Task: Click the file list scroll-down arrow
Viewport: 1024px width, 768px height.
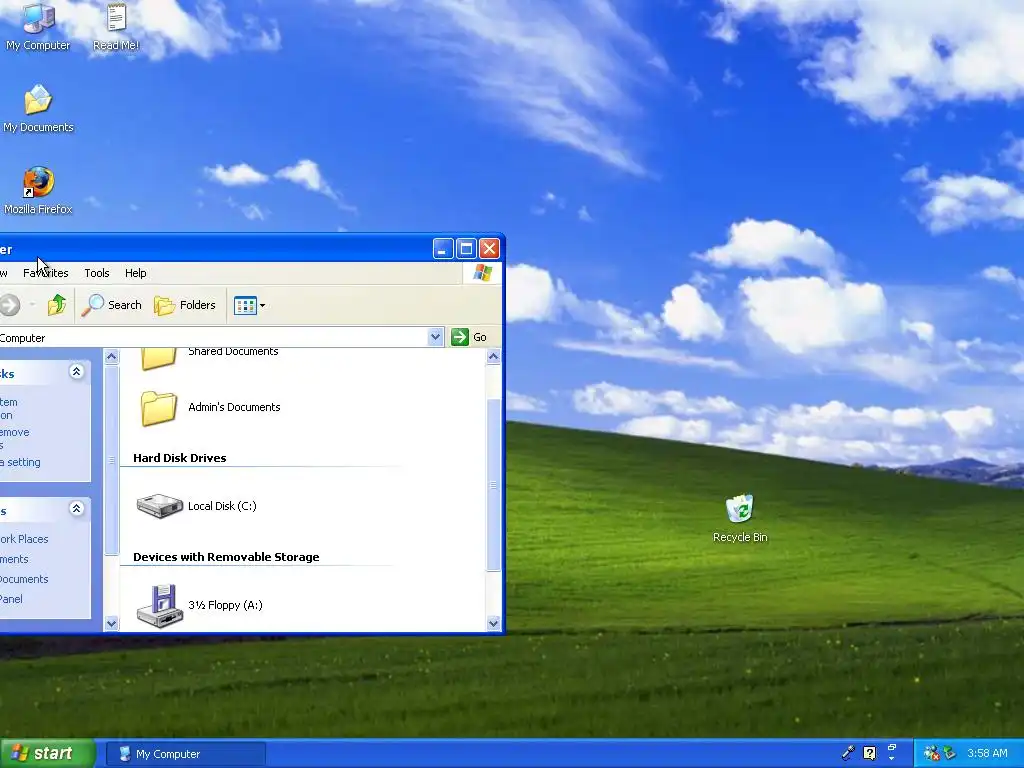Action: click(x=494, y=623)
